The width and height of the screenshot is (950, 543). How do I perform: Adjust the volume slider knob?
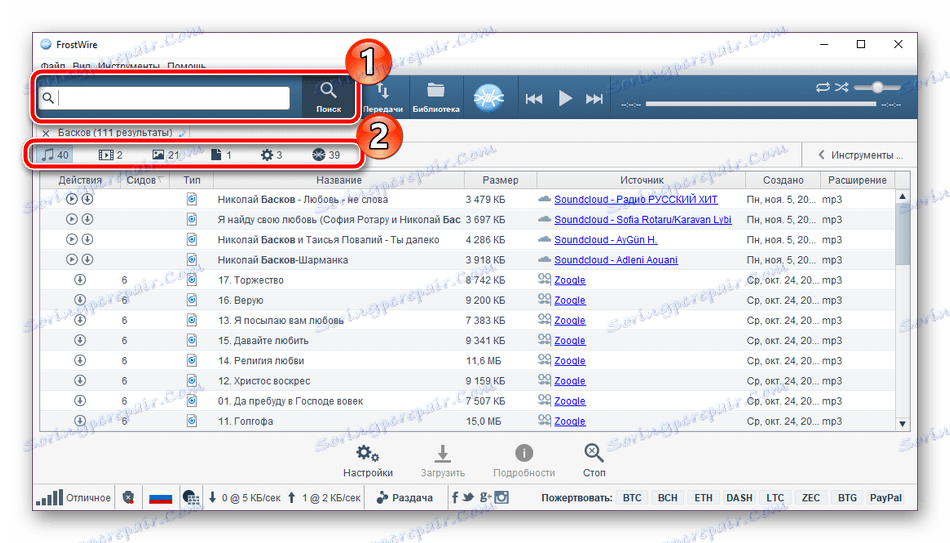click(877, 87)
